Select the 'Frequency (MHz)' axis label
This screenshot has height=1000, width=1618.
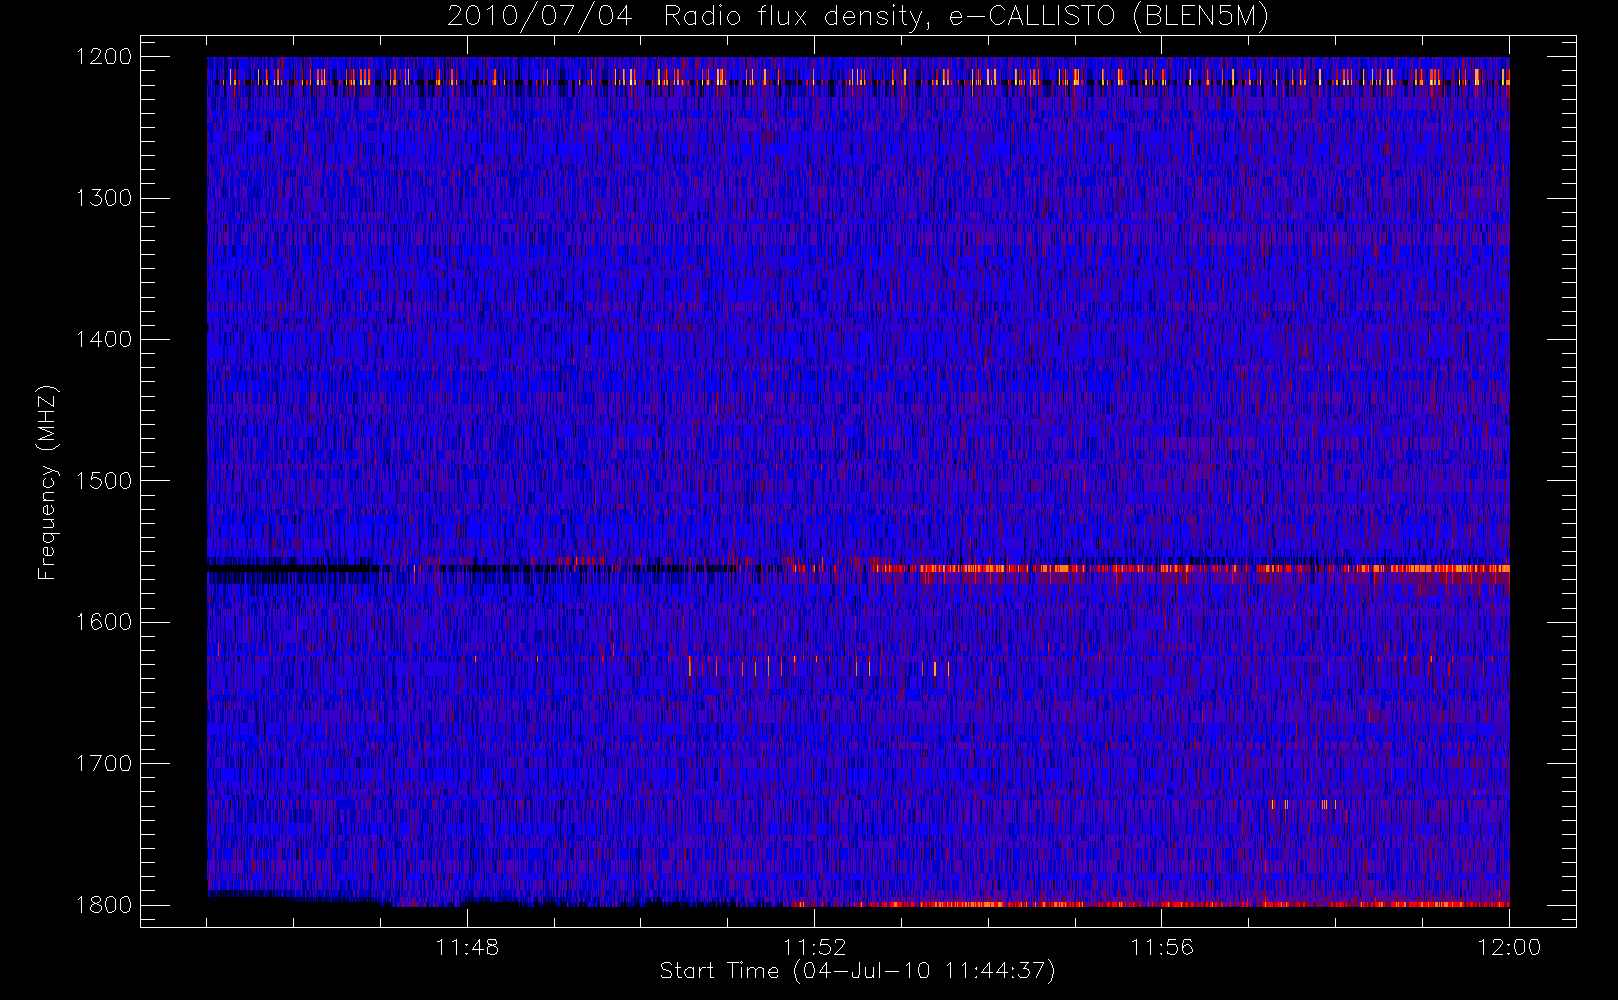tap(46, 482)
